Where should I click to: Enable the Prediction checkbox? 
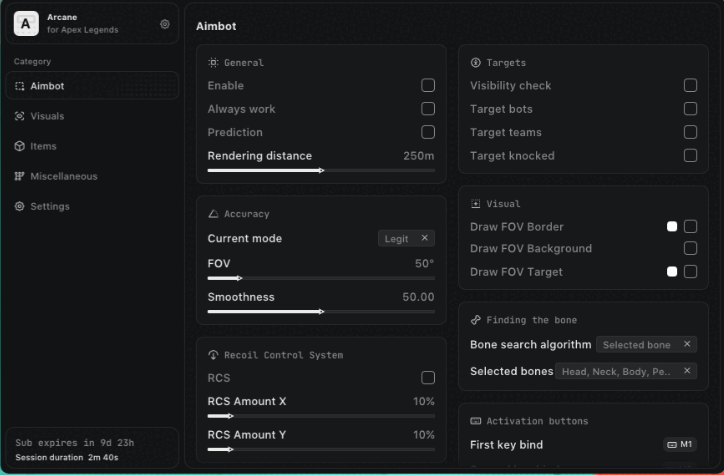428,132
